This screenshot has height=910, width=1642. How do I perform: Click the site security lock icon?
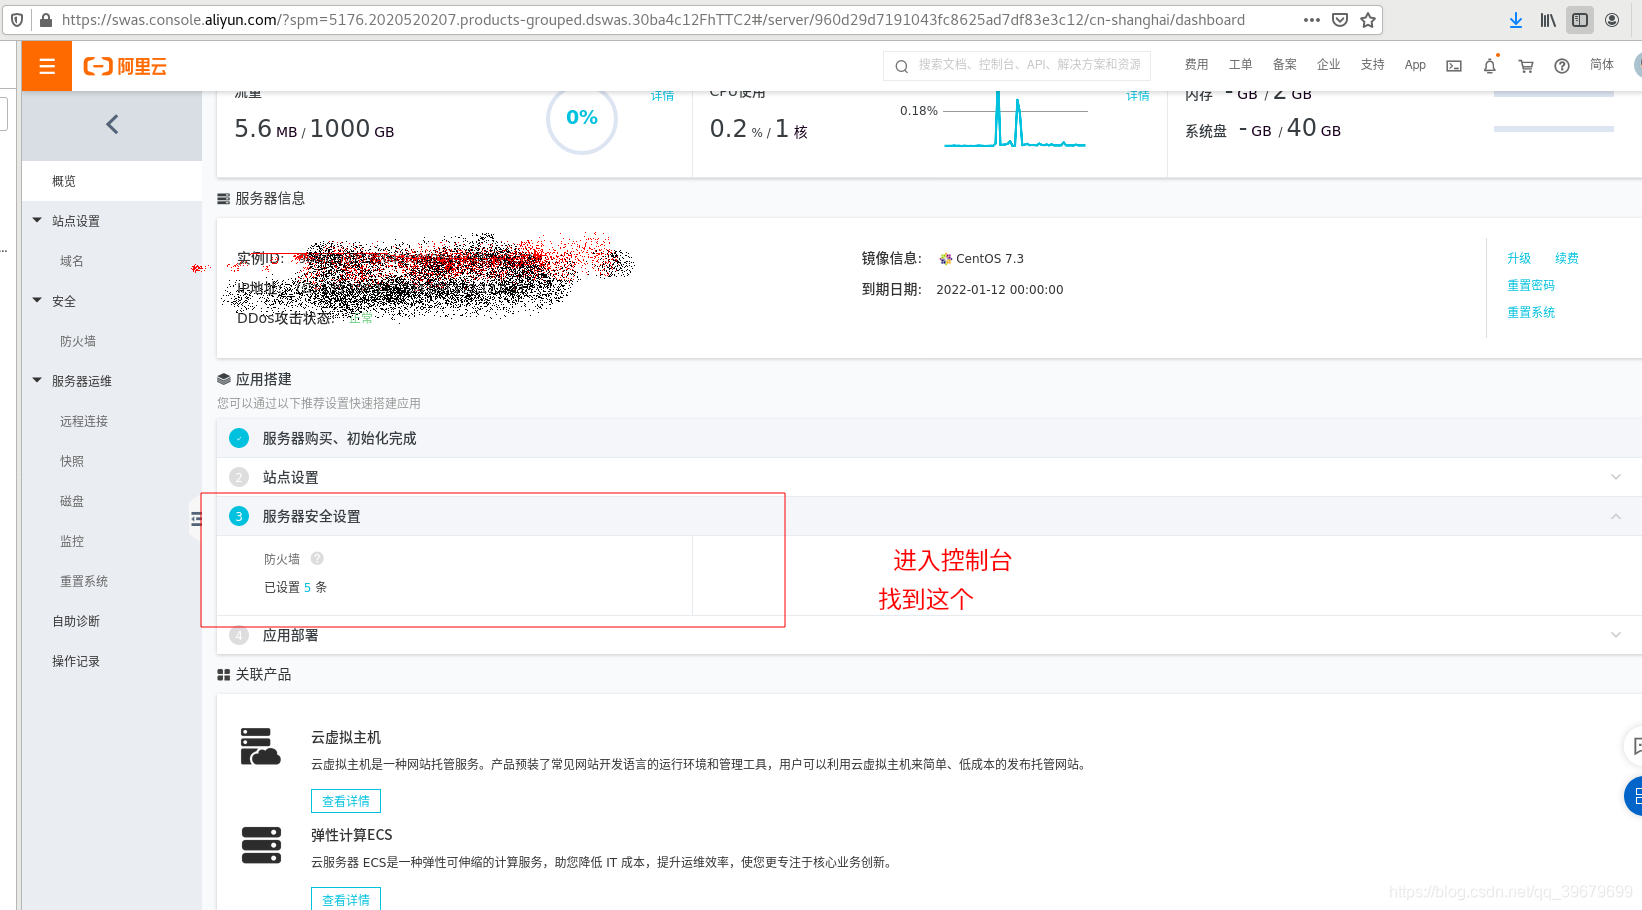tap(46, 20)
